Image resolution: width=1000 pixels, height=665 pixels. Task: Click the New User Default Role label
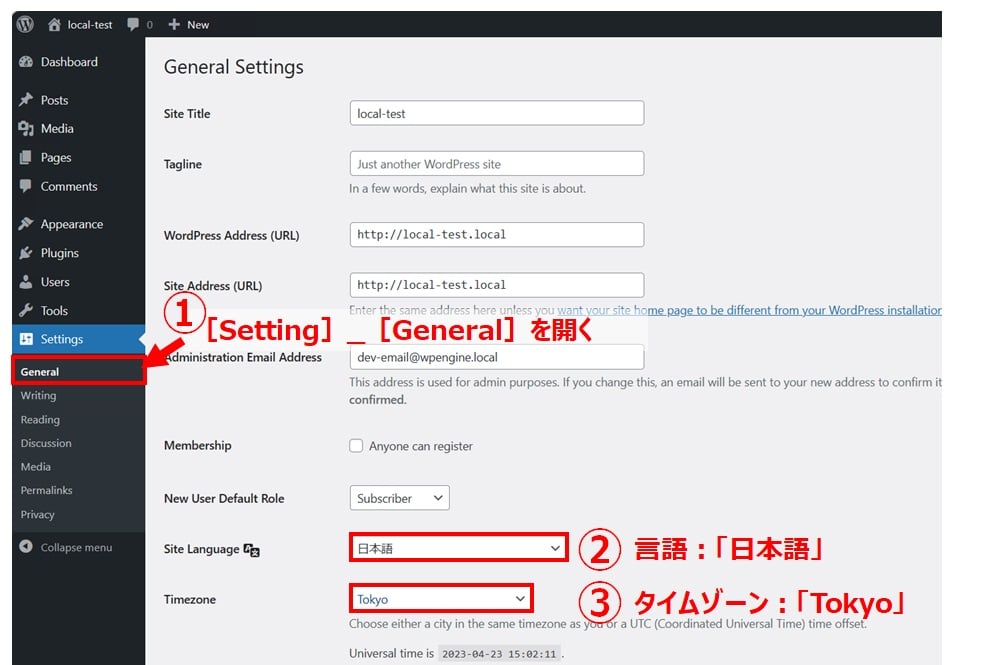click(224, 499)
